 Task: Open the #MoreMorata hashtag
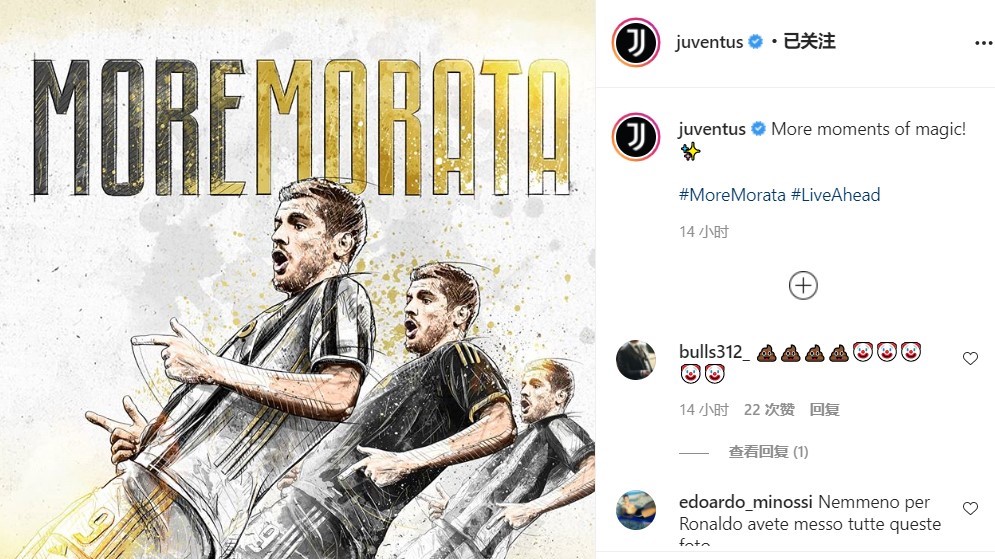[732, 195]
